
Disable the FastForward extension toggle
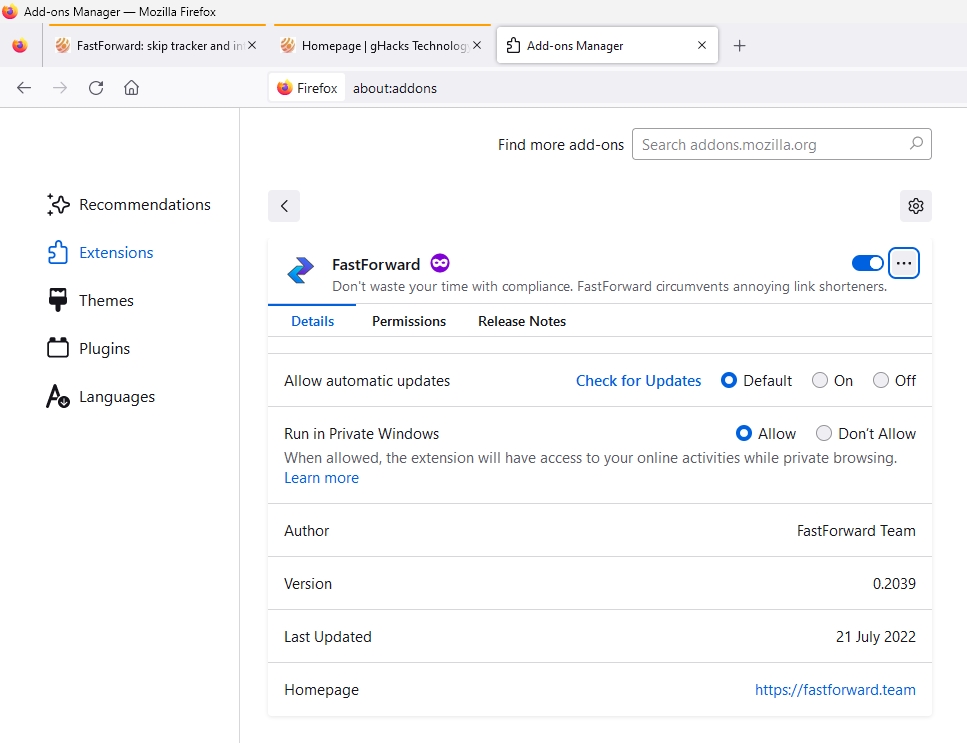[866, 262]
